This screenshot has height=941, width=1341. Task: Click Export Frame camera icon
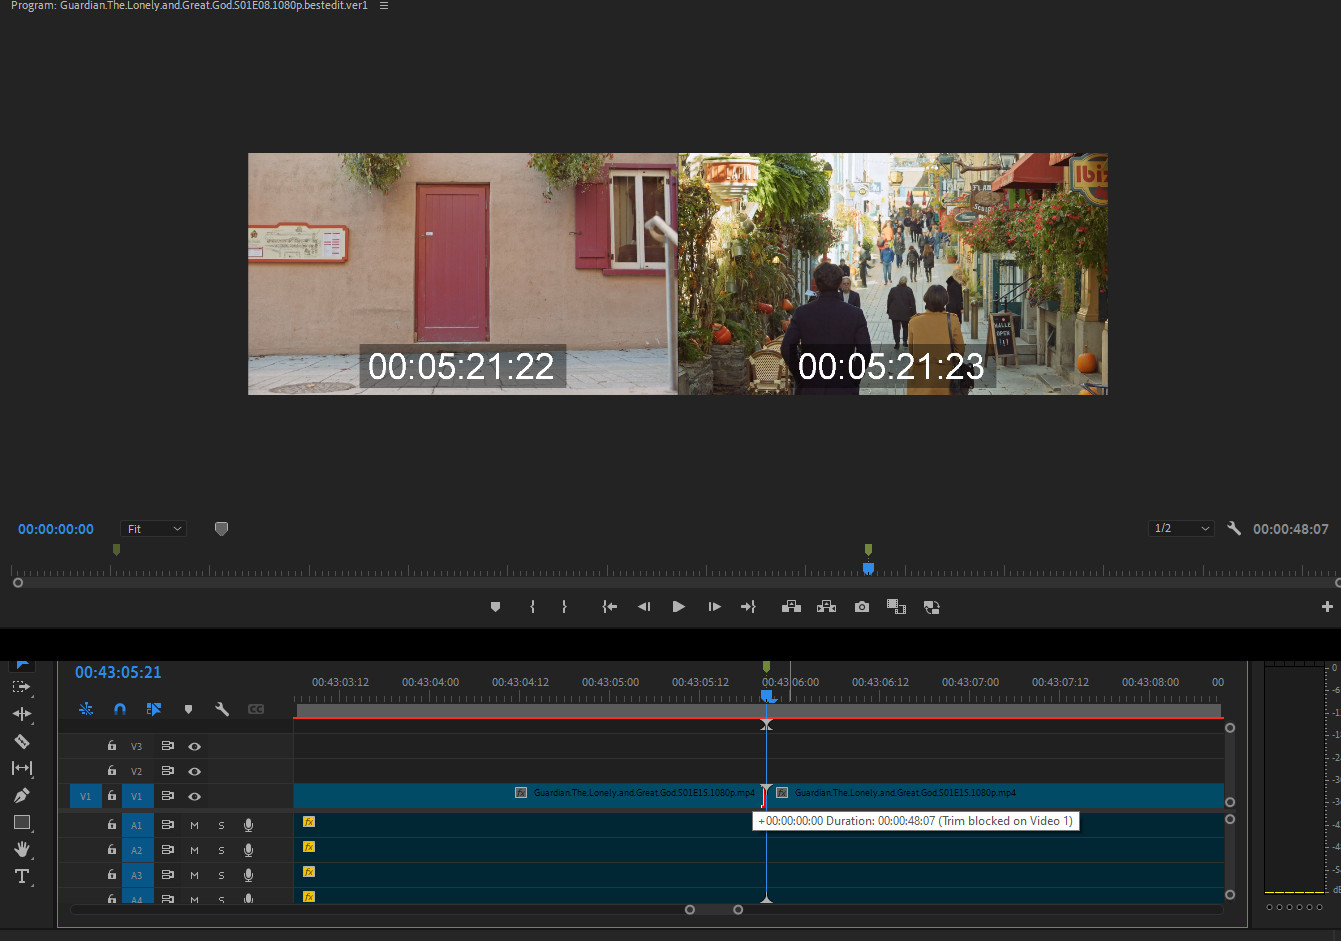click(x=861, y=607)
